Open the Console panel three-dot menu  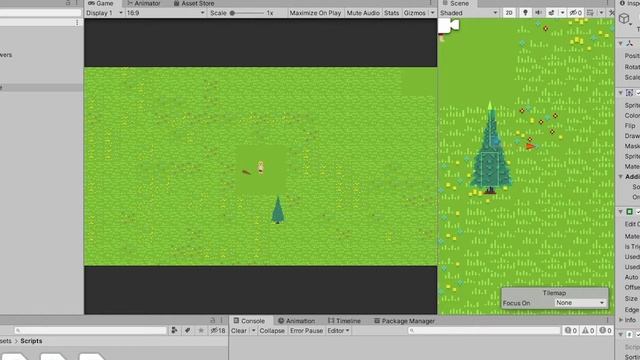click(607, 321)
